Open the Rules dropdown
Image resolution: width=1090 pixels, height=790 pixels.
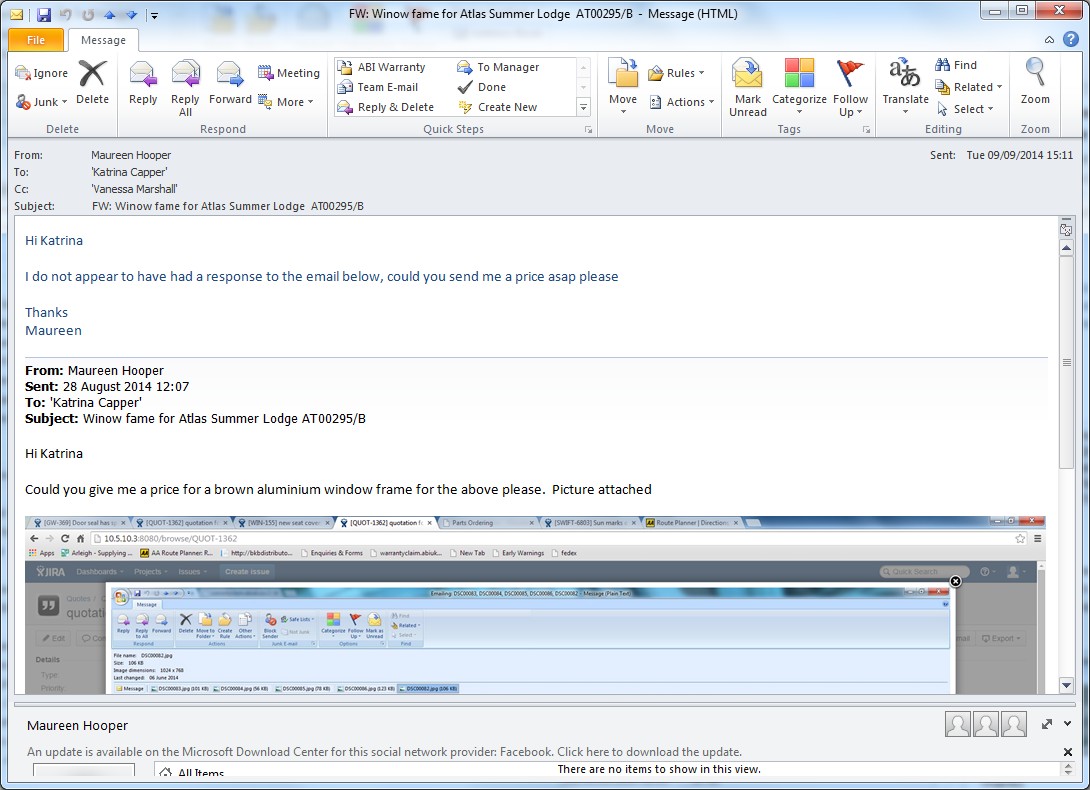pos(676,73)
